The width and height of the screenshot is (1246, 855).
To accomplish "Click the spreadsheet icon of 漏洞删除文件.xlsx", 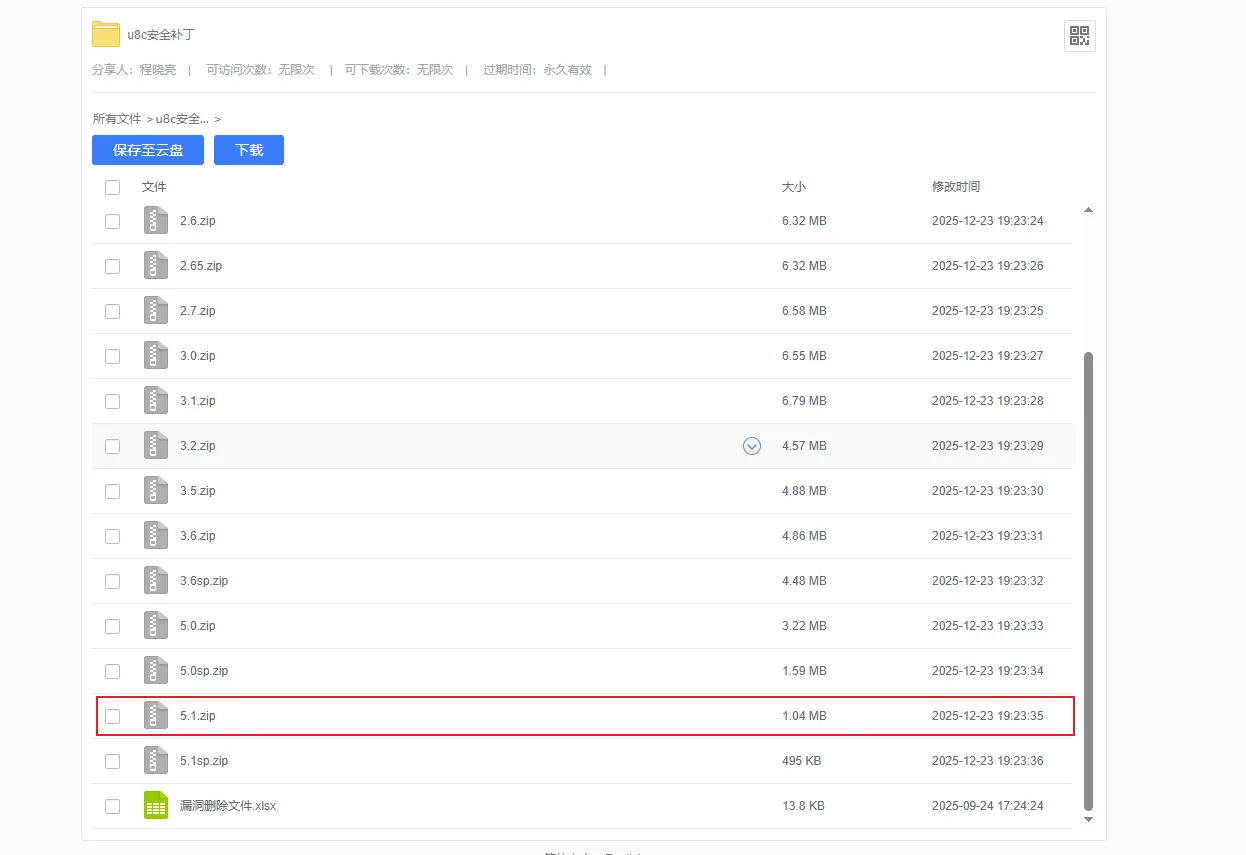I will (x=155, y=806).
